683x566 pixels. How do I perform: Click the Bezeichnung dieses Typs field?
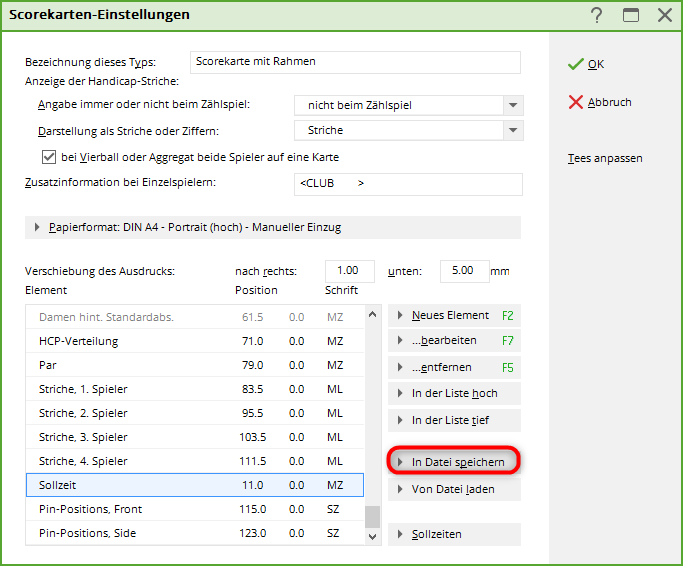[357, 62]
